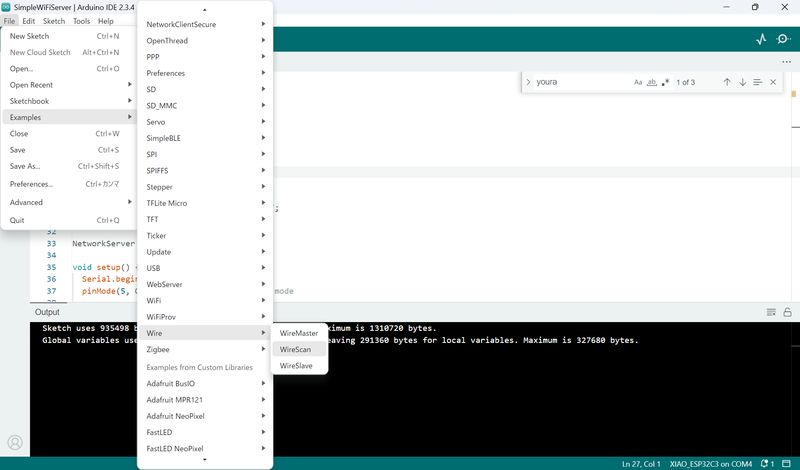This screenshot has width=800, height=470.
Task: Toggle Match Whole Word in find widget
Action: pyautogui.click(x=652, y=82)
